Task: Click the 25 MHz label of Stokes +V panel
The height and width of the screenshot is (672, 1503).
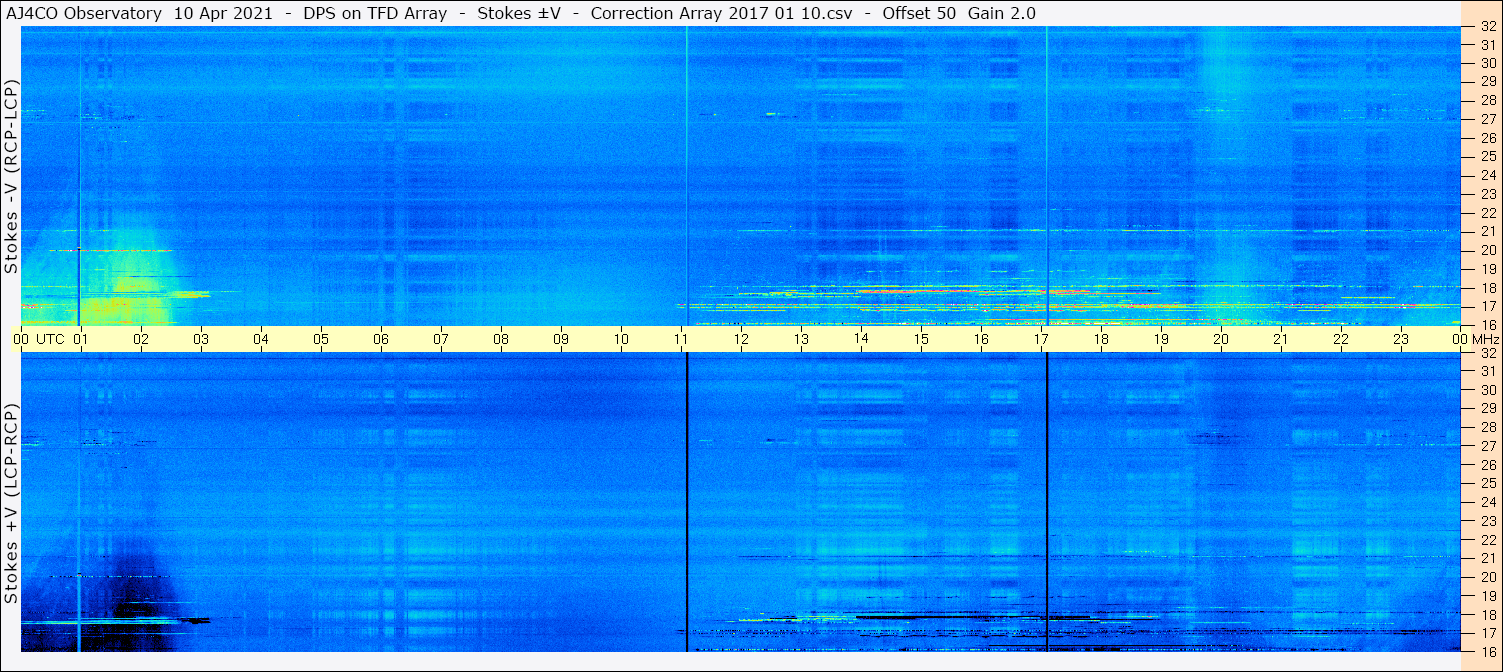Action: [x=1488, y=483]
